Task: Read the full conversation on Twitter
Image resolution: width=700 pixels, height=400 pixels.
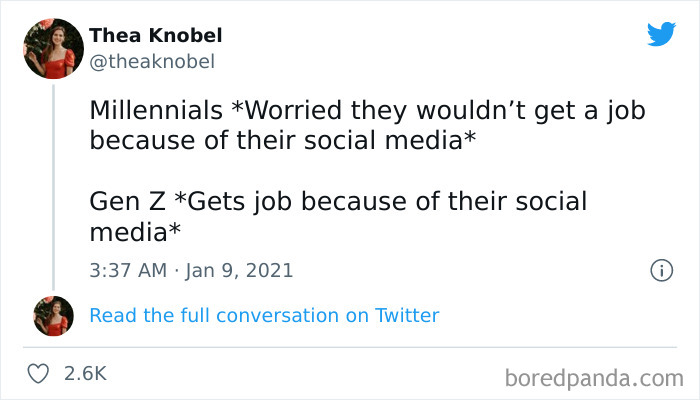Action: coord(264,315)
